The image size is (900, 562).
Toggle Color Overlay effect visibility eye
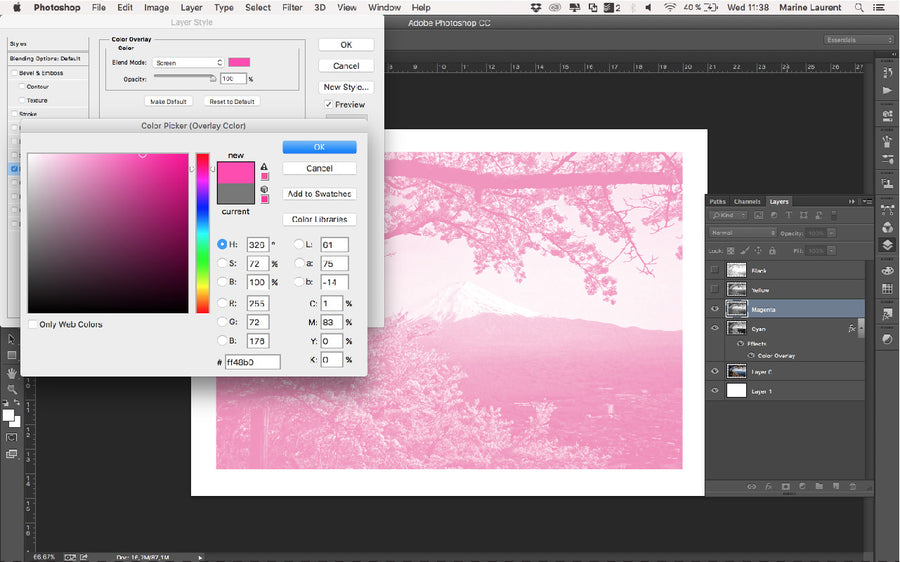tap(751, 356)
